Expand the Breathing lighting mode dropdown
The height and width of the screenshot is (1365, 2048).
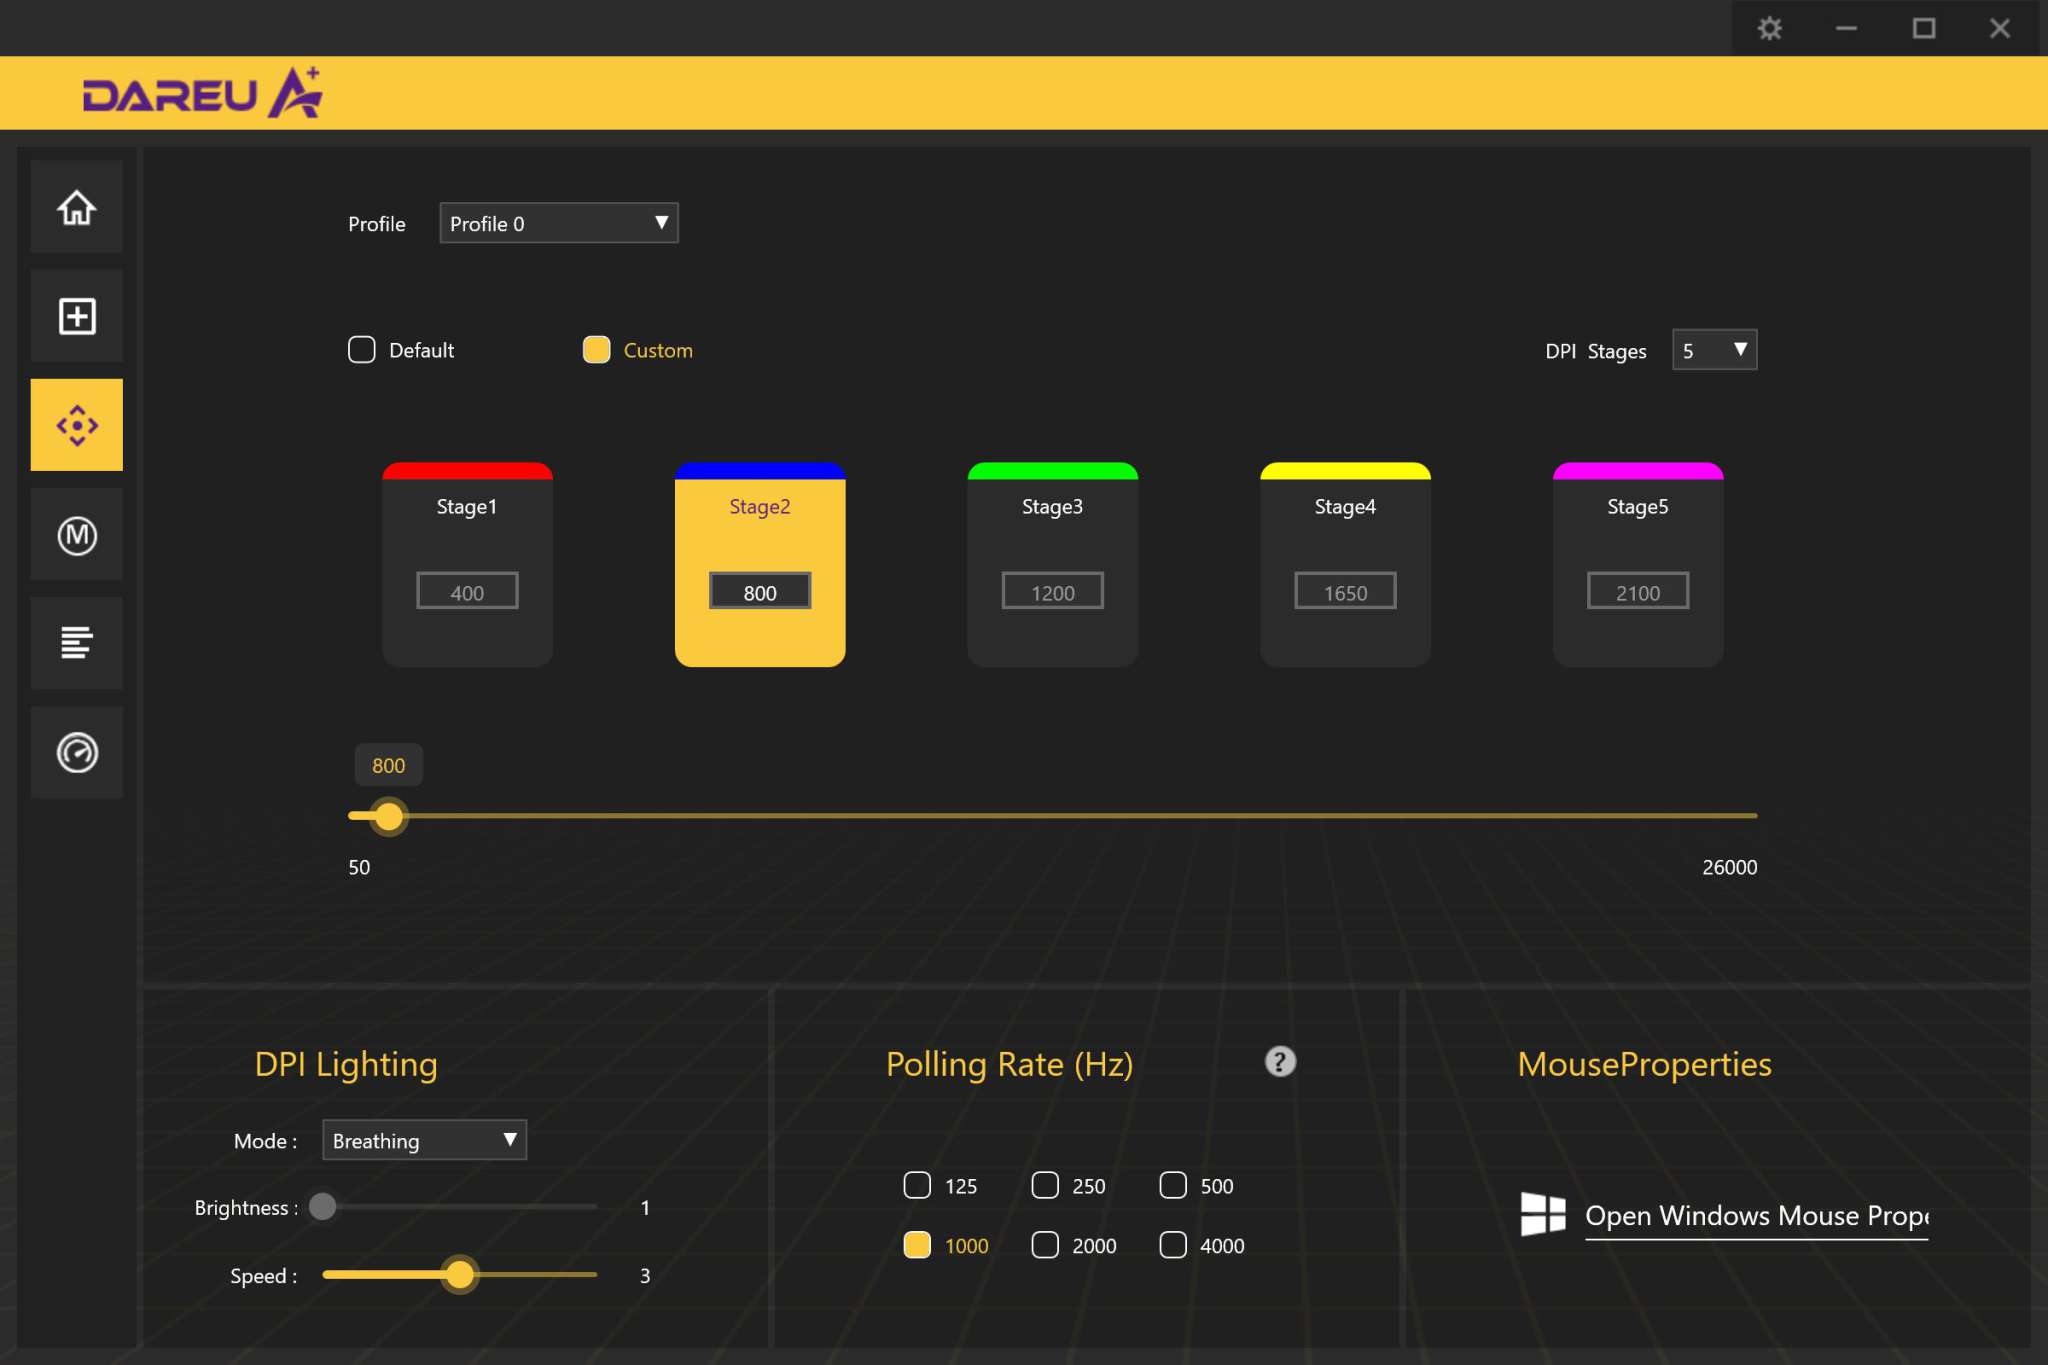[424, 1140]
